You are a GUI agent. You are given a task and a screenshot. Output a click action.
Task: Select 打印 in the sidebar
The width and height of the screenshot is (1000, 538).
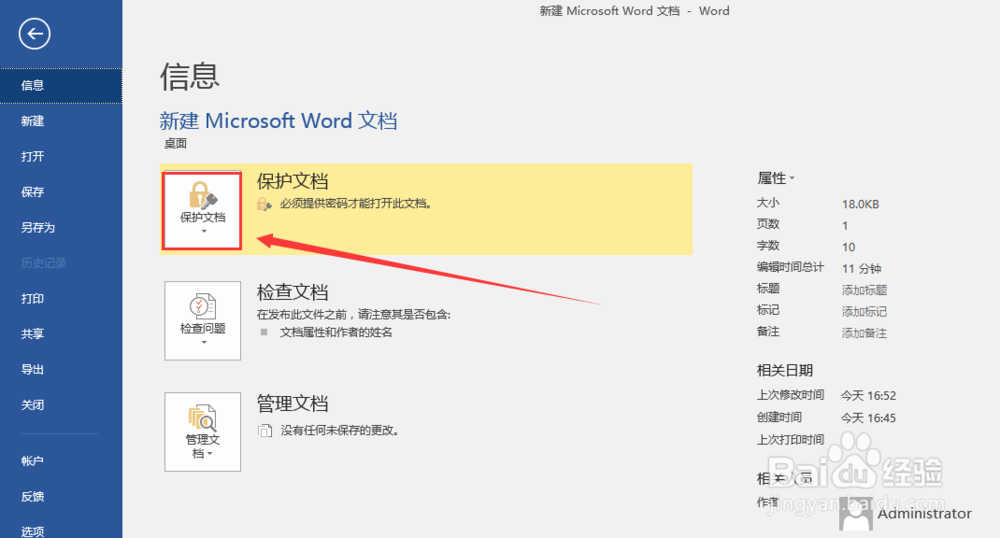[x=61, y=298]
